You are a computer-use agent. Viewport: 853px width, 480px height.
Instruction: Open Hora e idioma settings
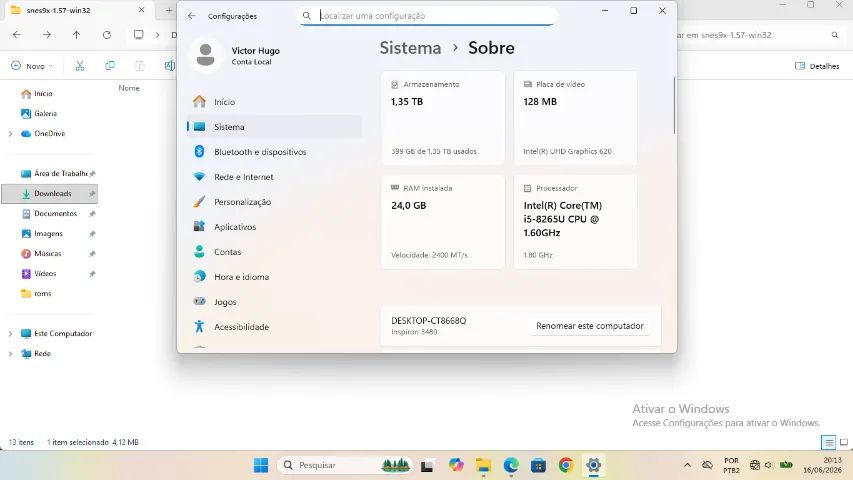click(274, 277)
